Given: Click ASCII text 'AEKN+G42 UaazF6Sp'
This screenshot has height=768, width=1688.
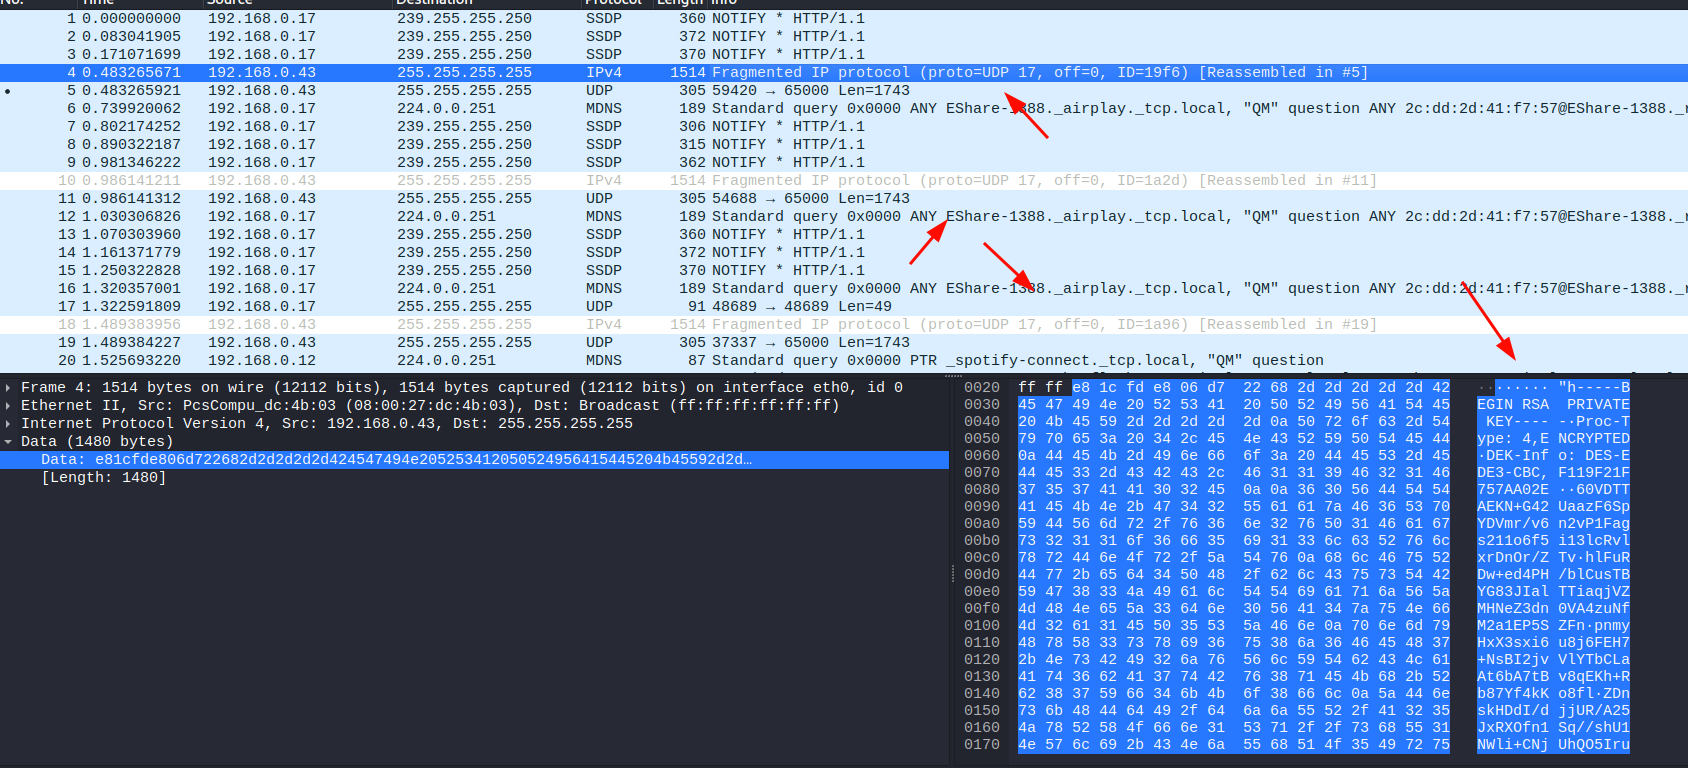Looking at the screenshot, I should pos(1553,506).
